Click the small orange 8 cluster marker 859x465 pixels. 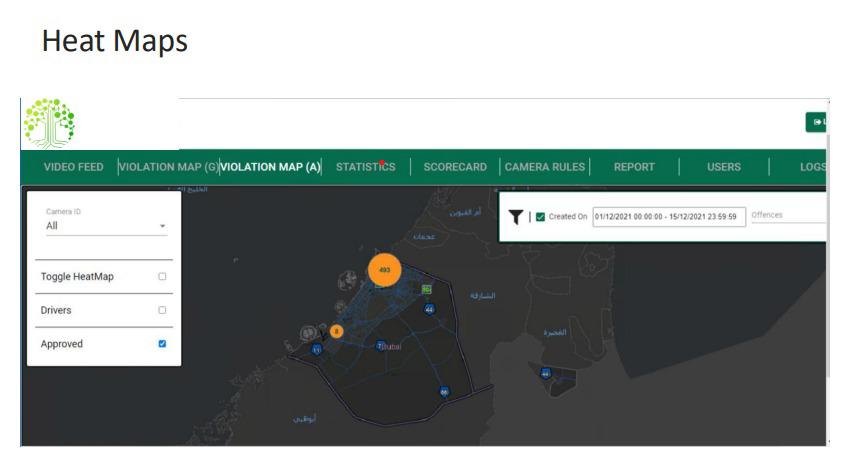[x=336, y=331]
